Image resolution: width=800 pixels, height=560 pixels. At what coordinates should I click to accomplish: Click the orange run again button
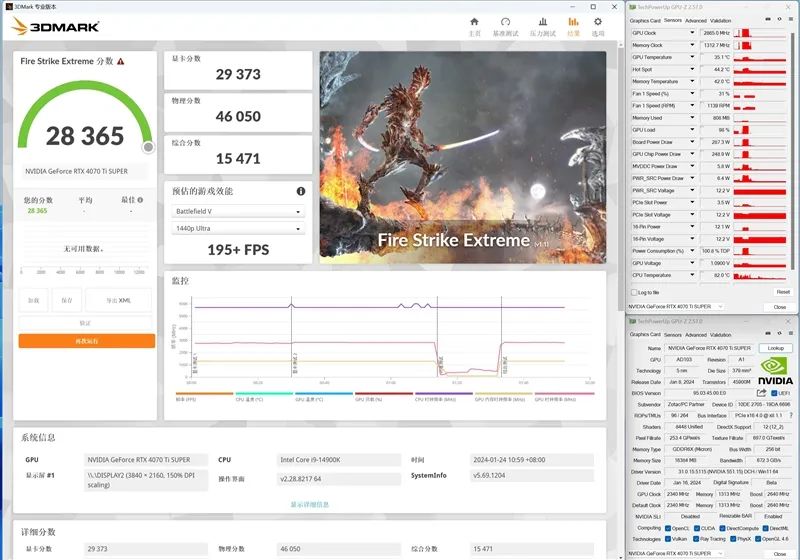[86, 341]
